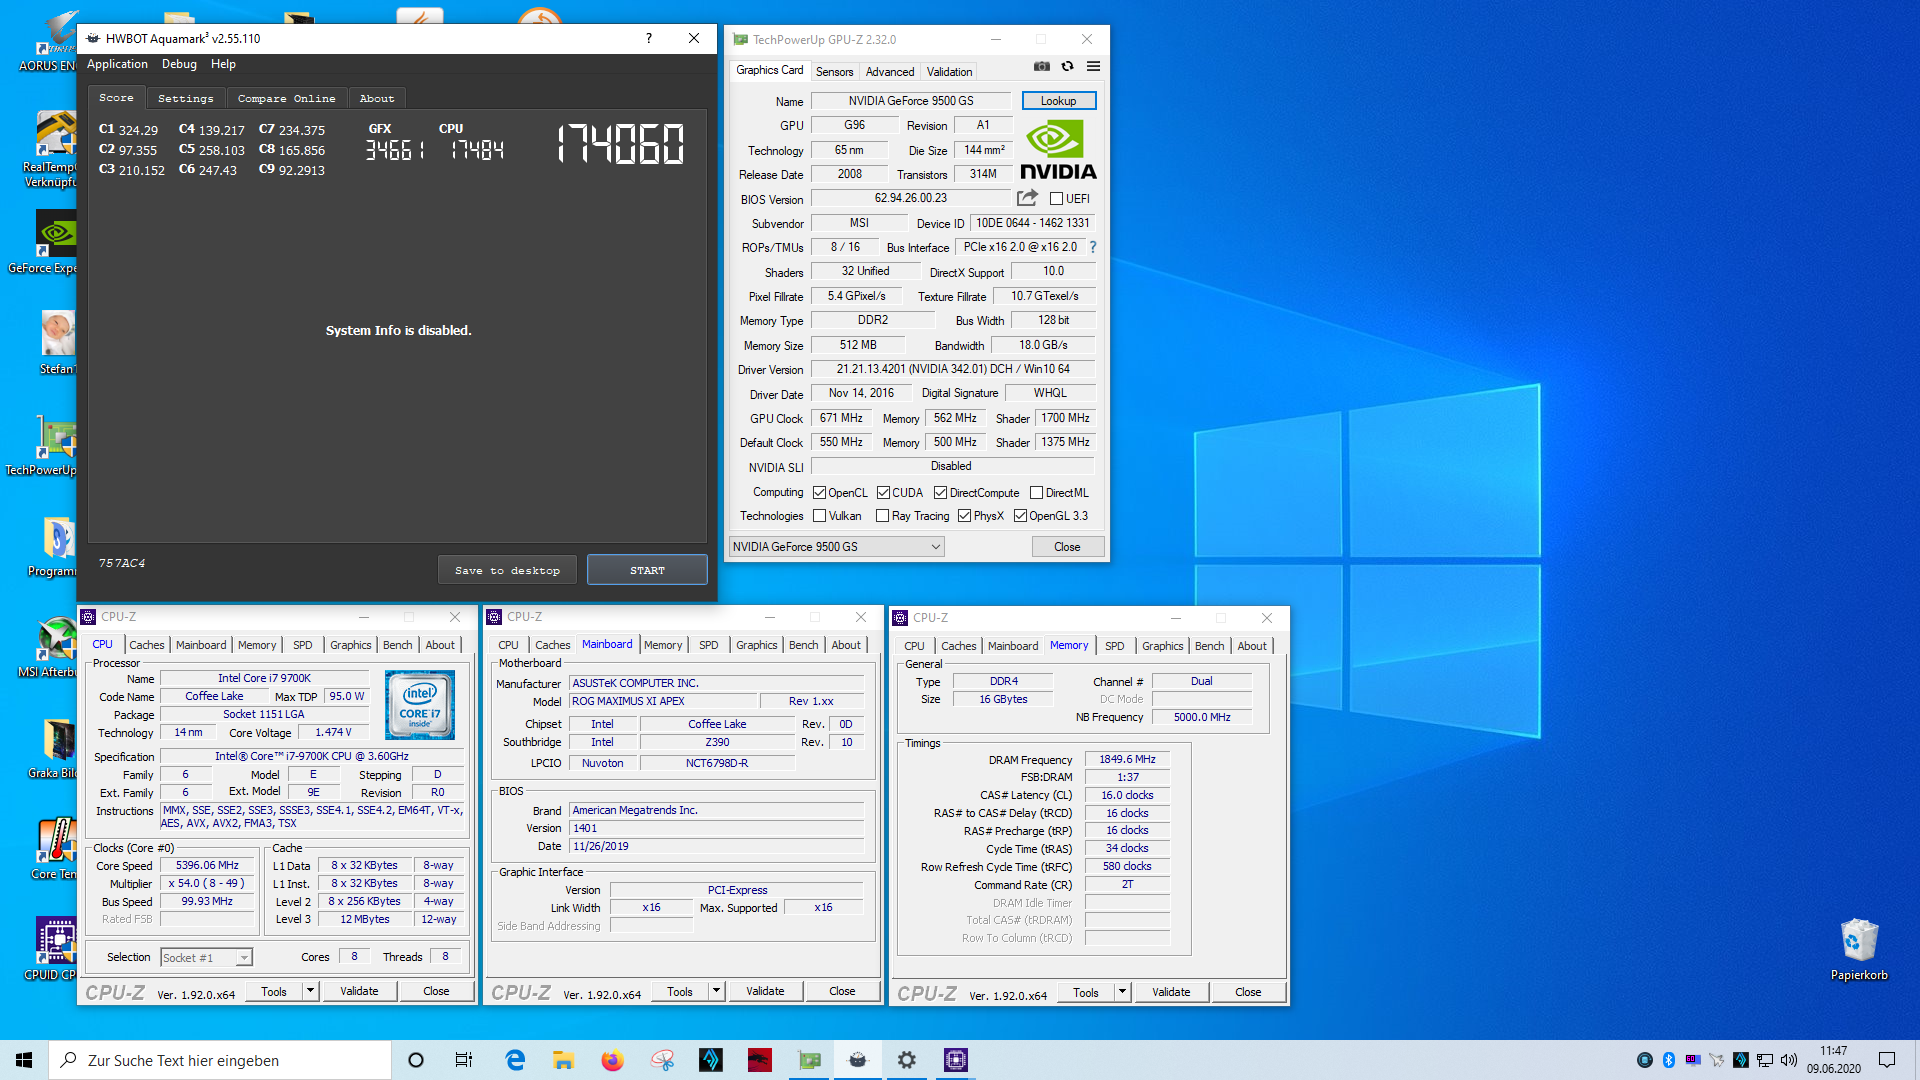Expand Tools arrow in the Mainboard CPU-Z window
This screenshot has height=1080, width=1920.
pyautogui.click(x=716, y=991)
